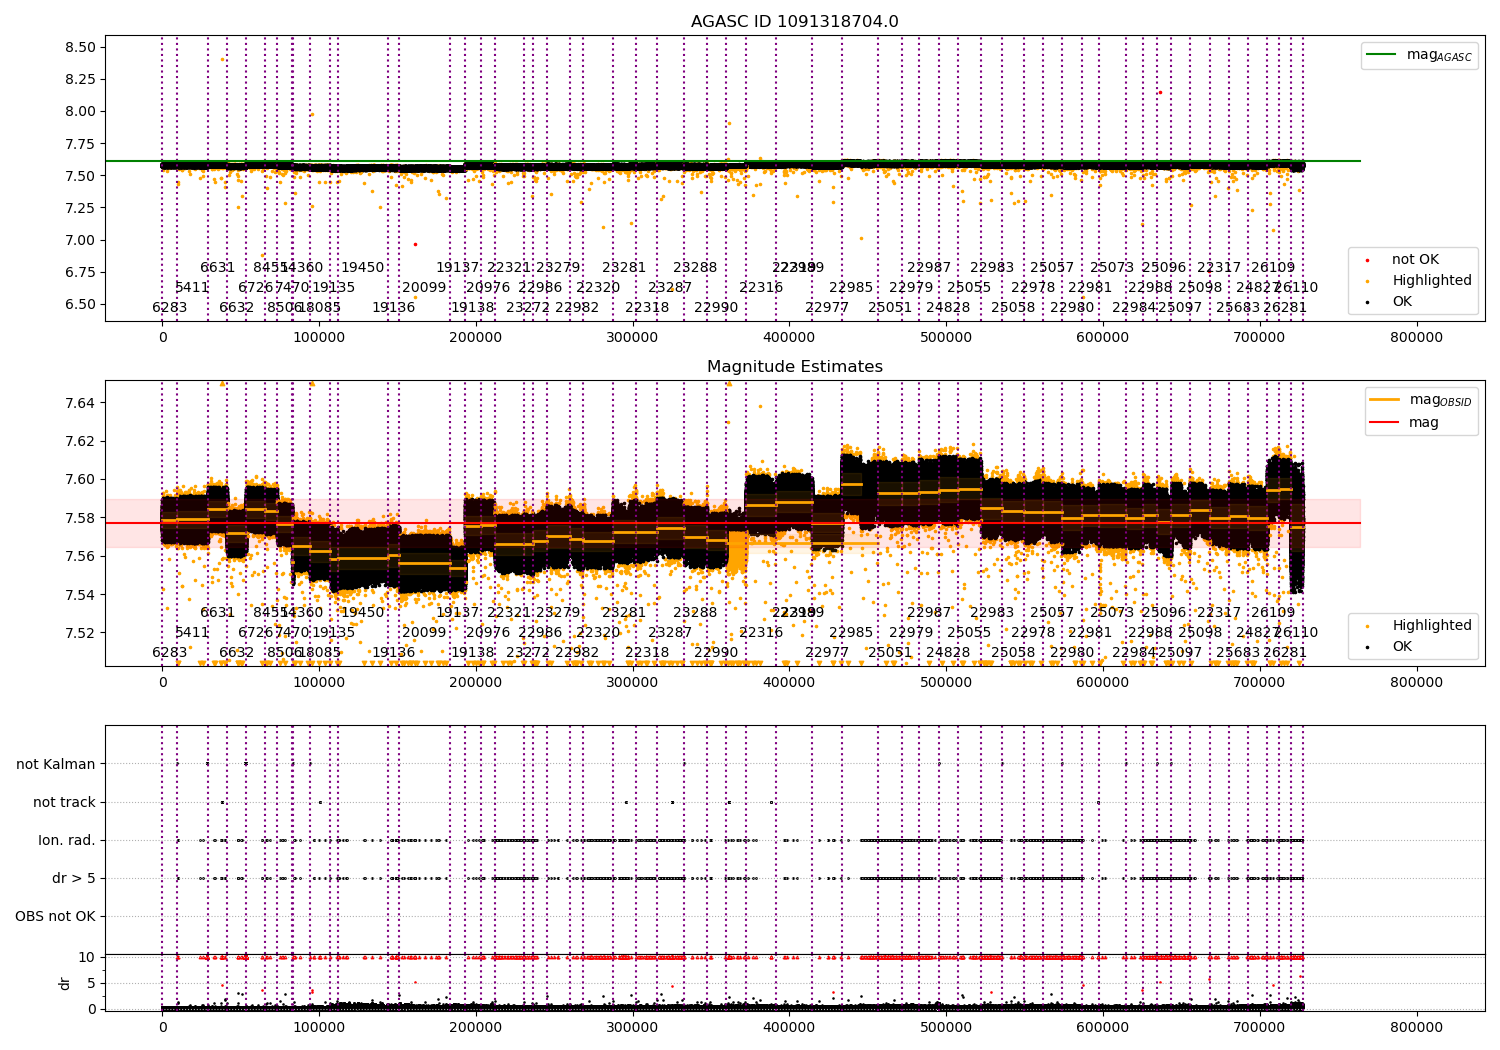Viewport: 1500px width, 1050px height.
Task: Click the 'Ion. rad.' axis label
Action: tap(67, 841)
